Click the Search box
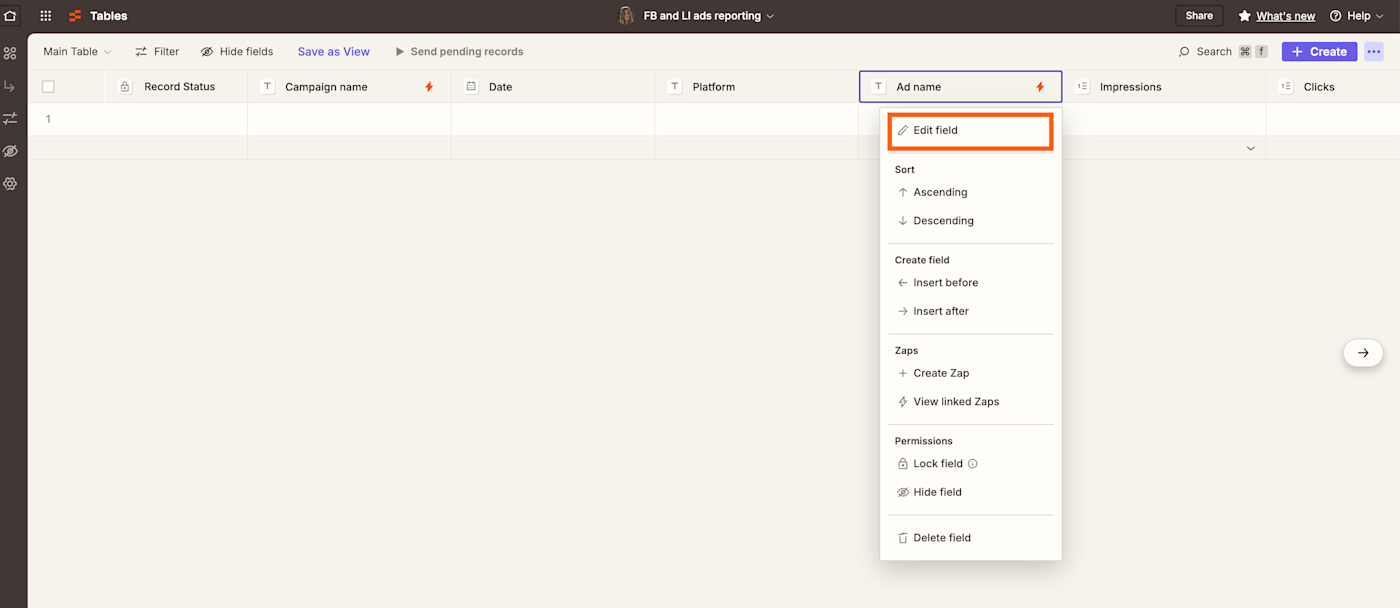 click(1222, 52)
